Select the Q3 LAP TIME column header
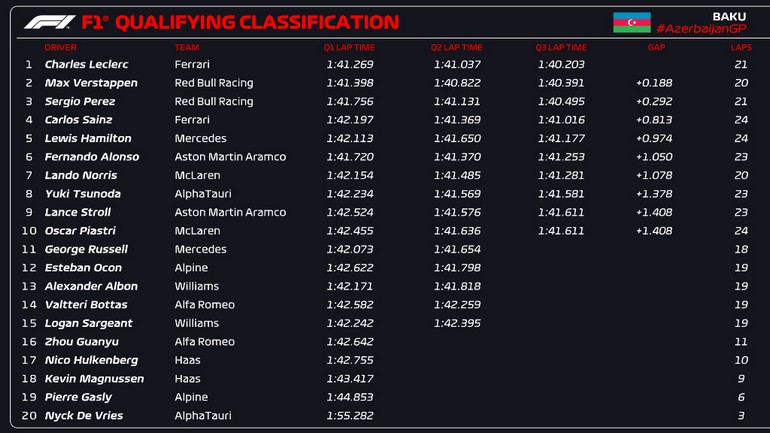This screenshot has height=433, width=770. click(x=561, y=47)
